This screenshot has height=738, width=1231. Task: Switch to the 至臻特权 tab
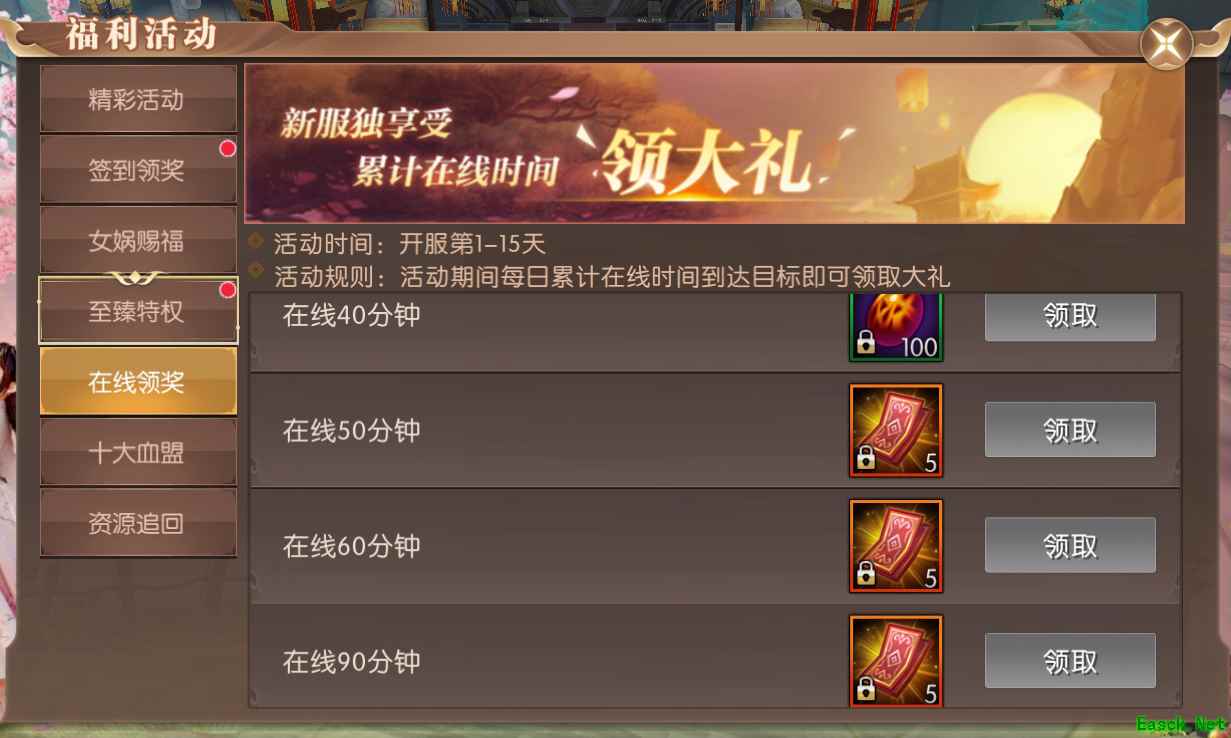coord(138,311)
